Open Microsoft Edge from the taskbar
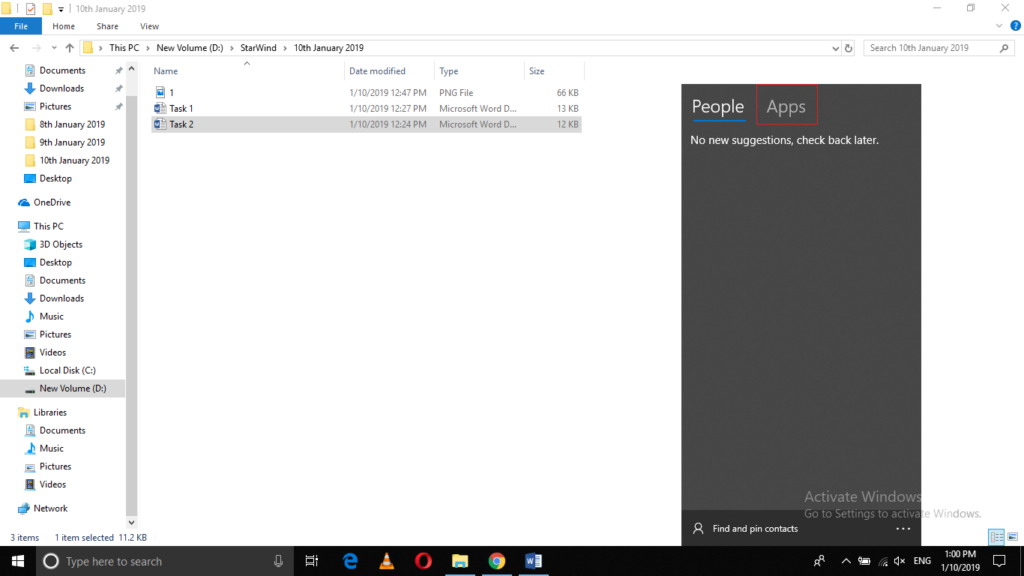 349,561
